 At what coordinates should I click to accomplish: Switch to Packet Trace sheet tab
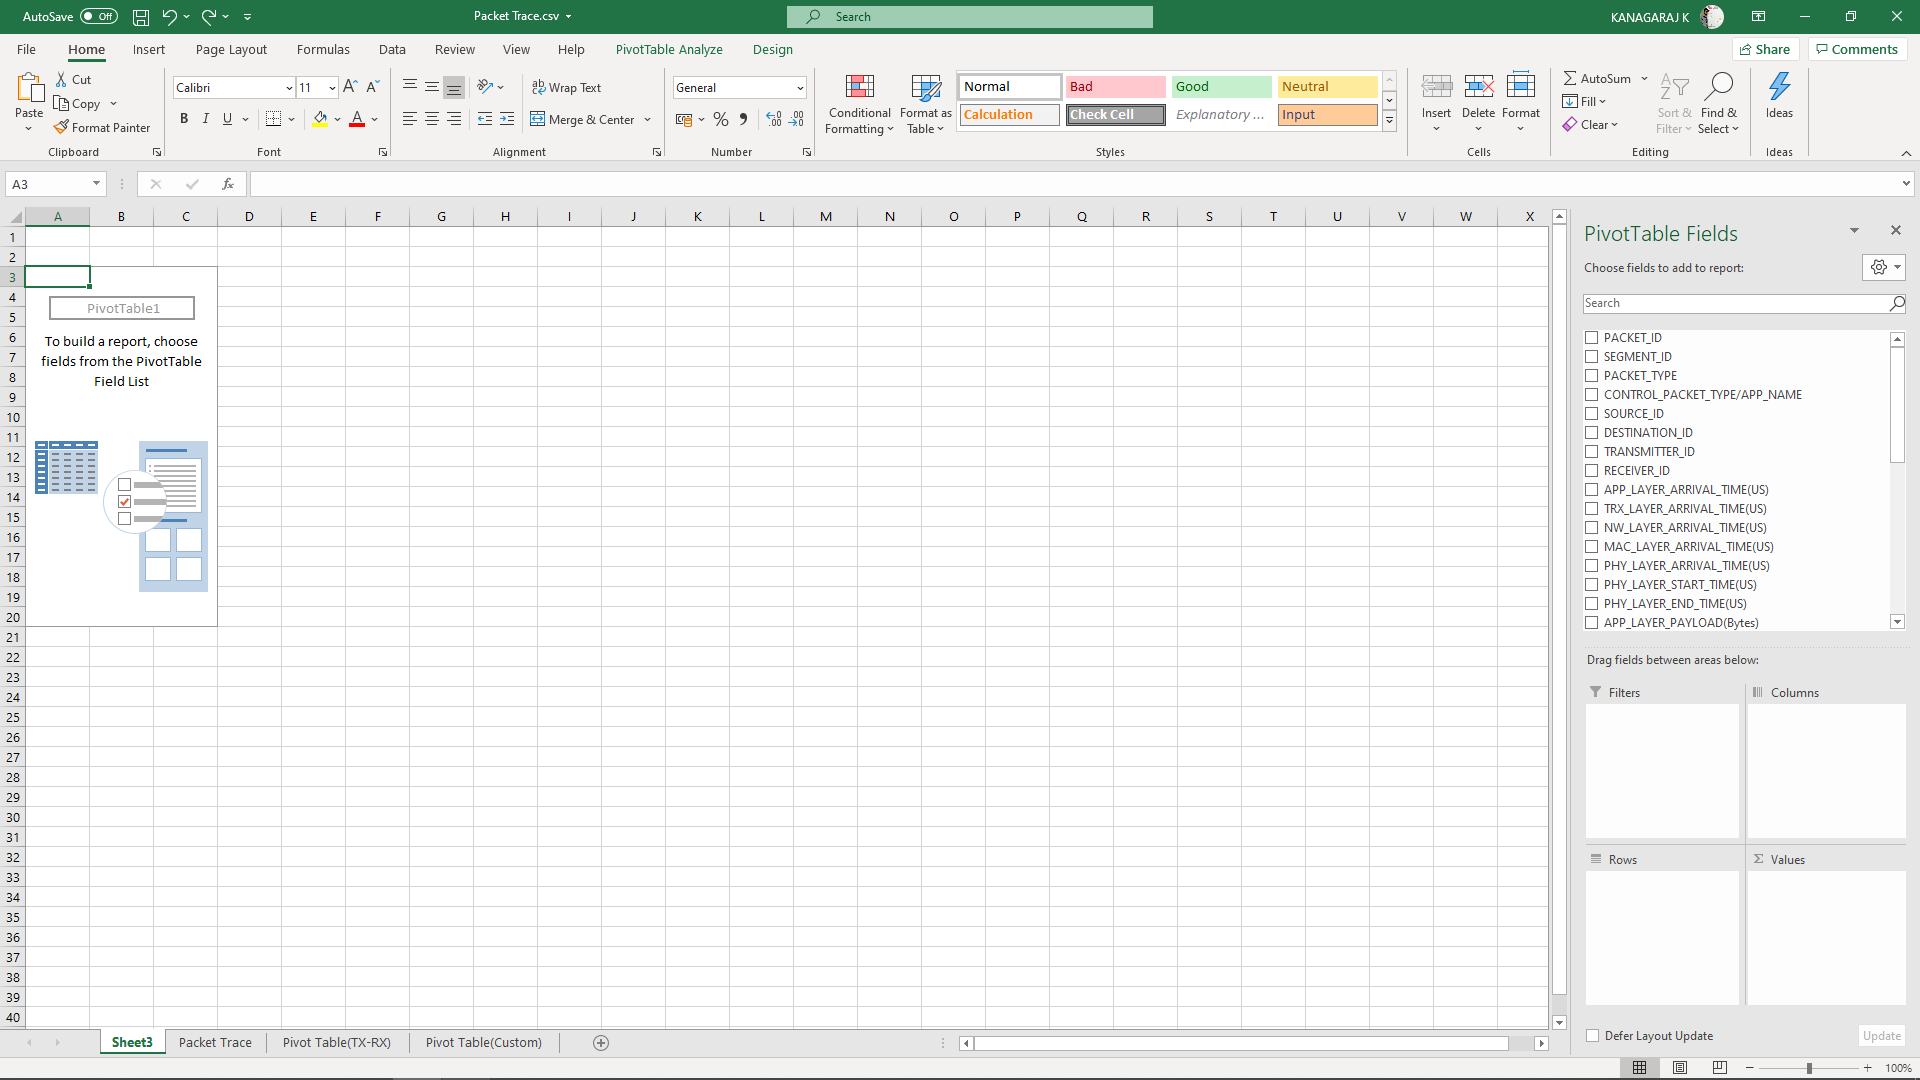point(215,1043)
